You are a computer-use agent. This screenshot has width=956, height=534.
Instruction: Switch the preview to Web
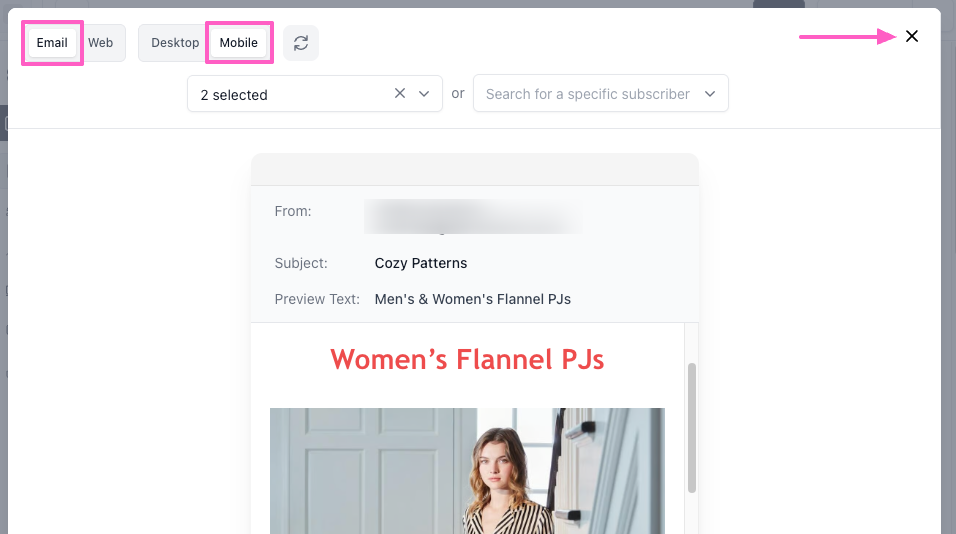tap(101, 43)
